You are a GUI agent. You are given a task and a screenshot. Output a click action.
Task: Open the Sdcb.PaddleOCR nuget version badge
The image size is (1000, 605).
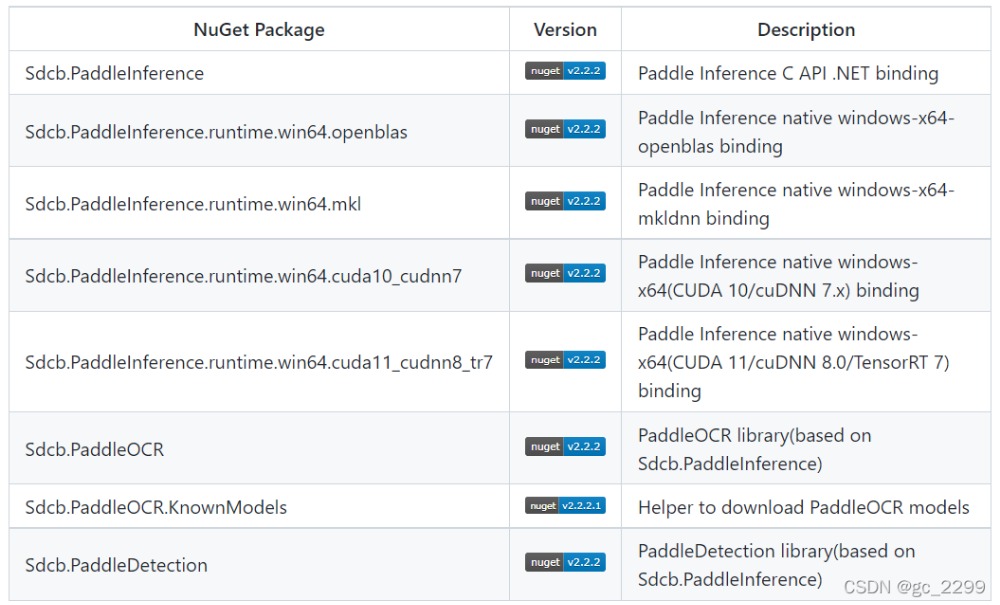(x=565, y=447)
